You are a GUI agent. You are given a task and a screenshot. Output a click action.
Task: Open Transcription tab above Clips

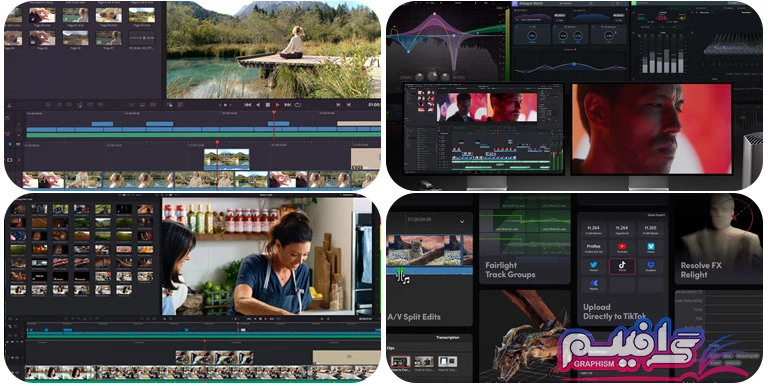click(x=448, y=338)
